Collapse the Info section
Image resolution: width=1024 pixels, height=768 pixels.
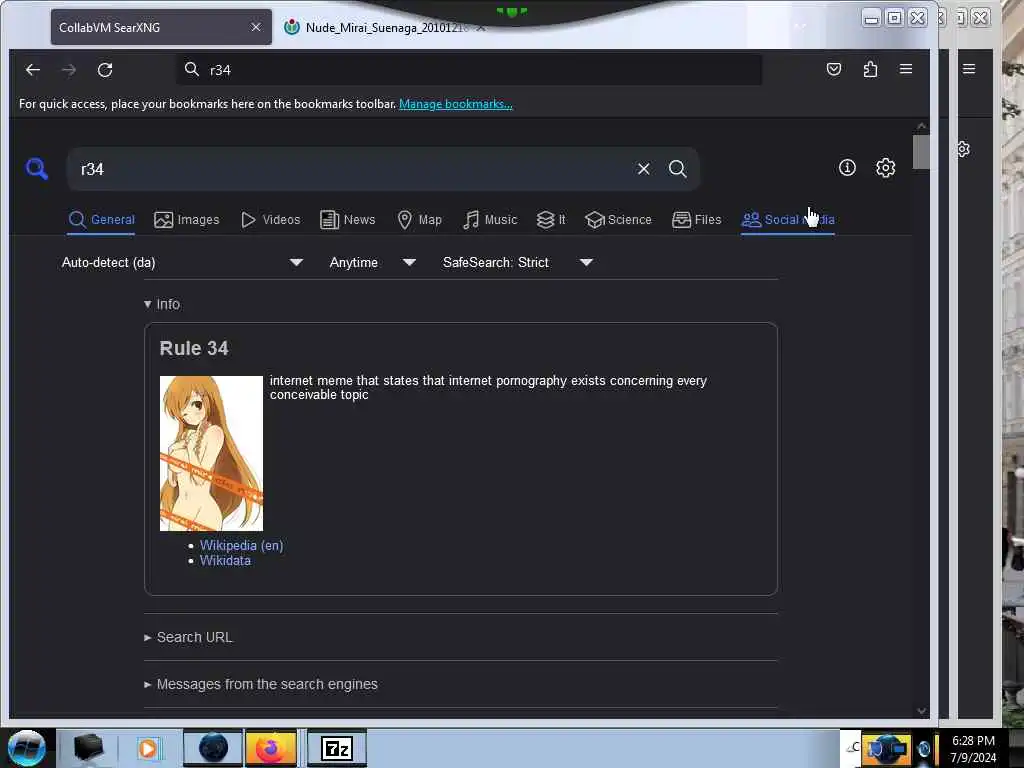[x=162, y=304]
